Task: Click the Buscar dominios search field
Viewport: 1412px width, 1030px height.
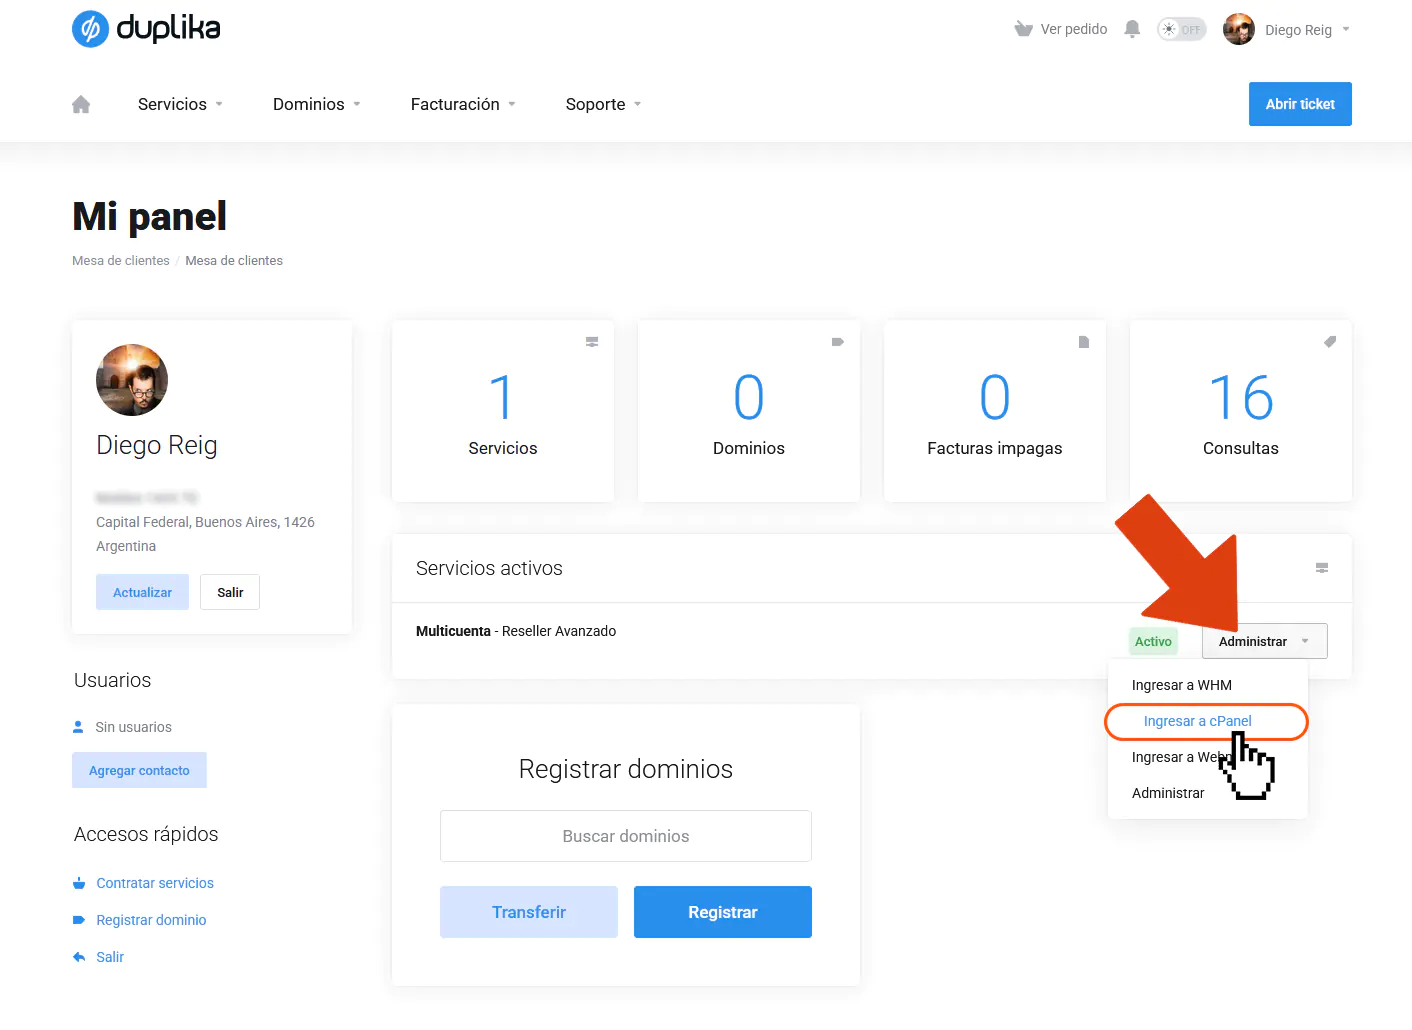Action: click(x=625, y=836)
